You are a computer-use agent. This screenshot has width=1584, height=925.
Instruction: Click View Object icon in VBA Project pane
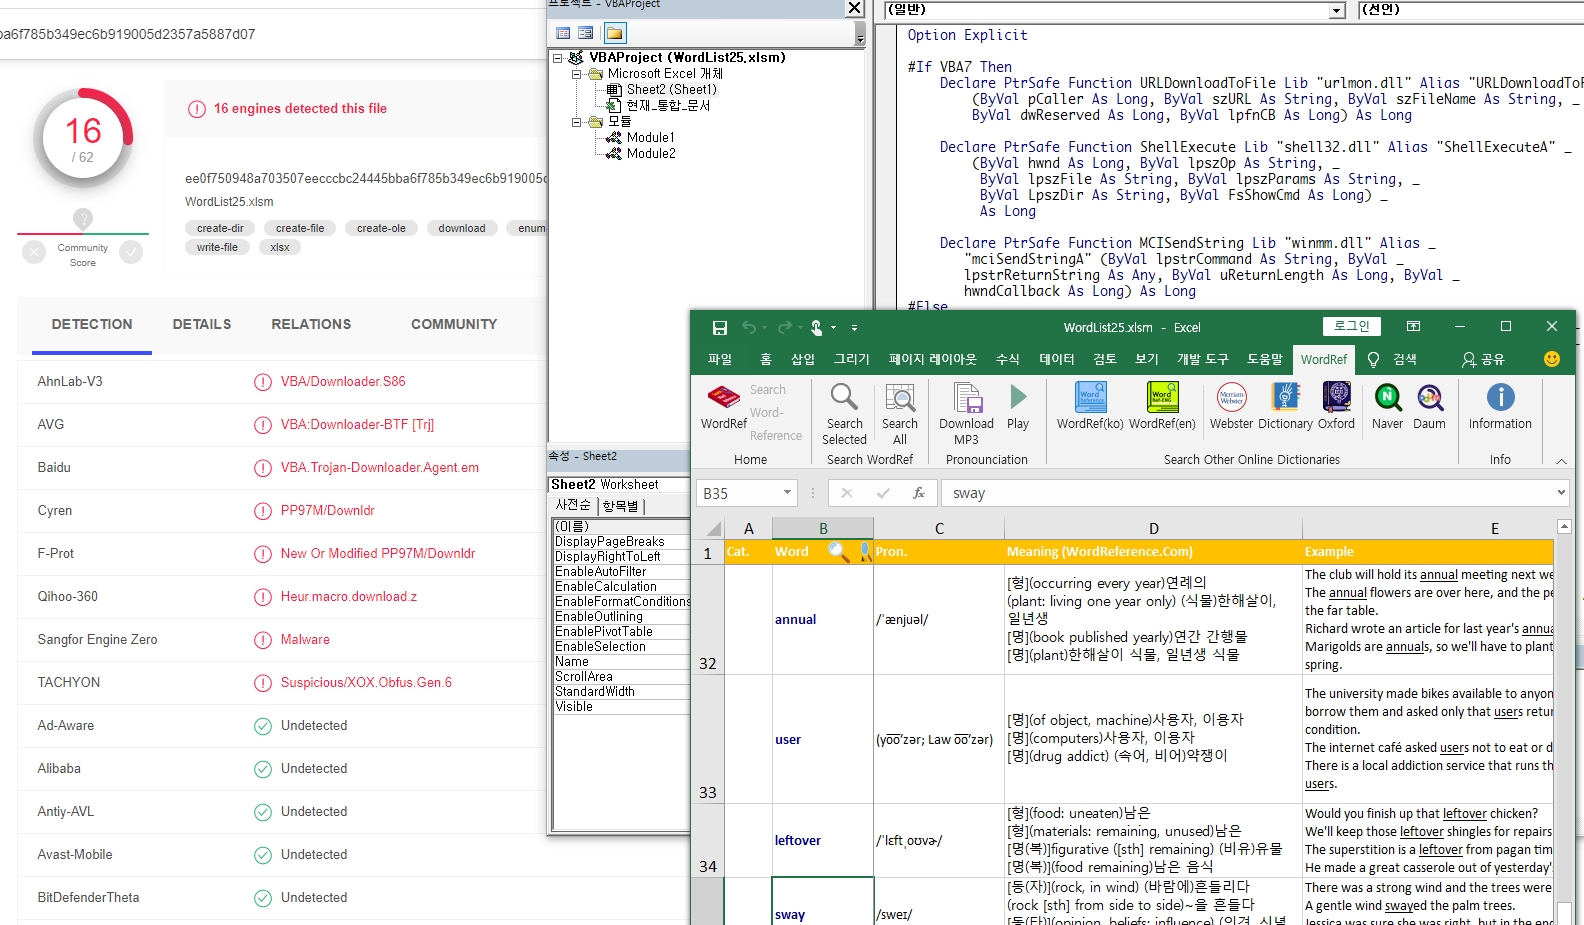point(586,33)
